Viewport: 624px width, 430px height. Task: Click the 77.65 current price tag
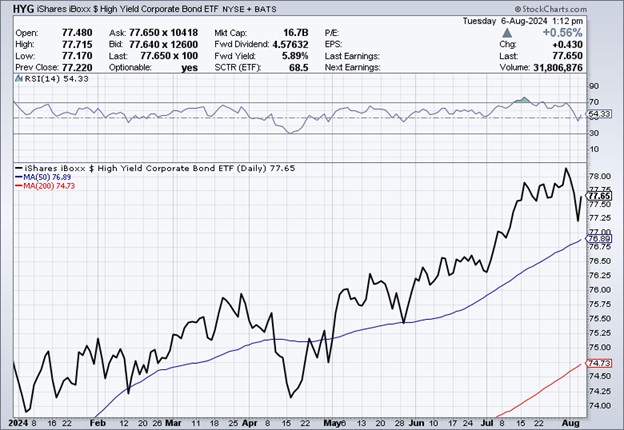coord(598,195)
